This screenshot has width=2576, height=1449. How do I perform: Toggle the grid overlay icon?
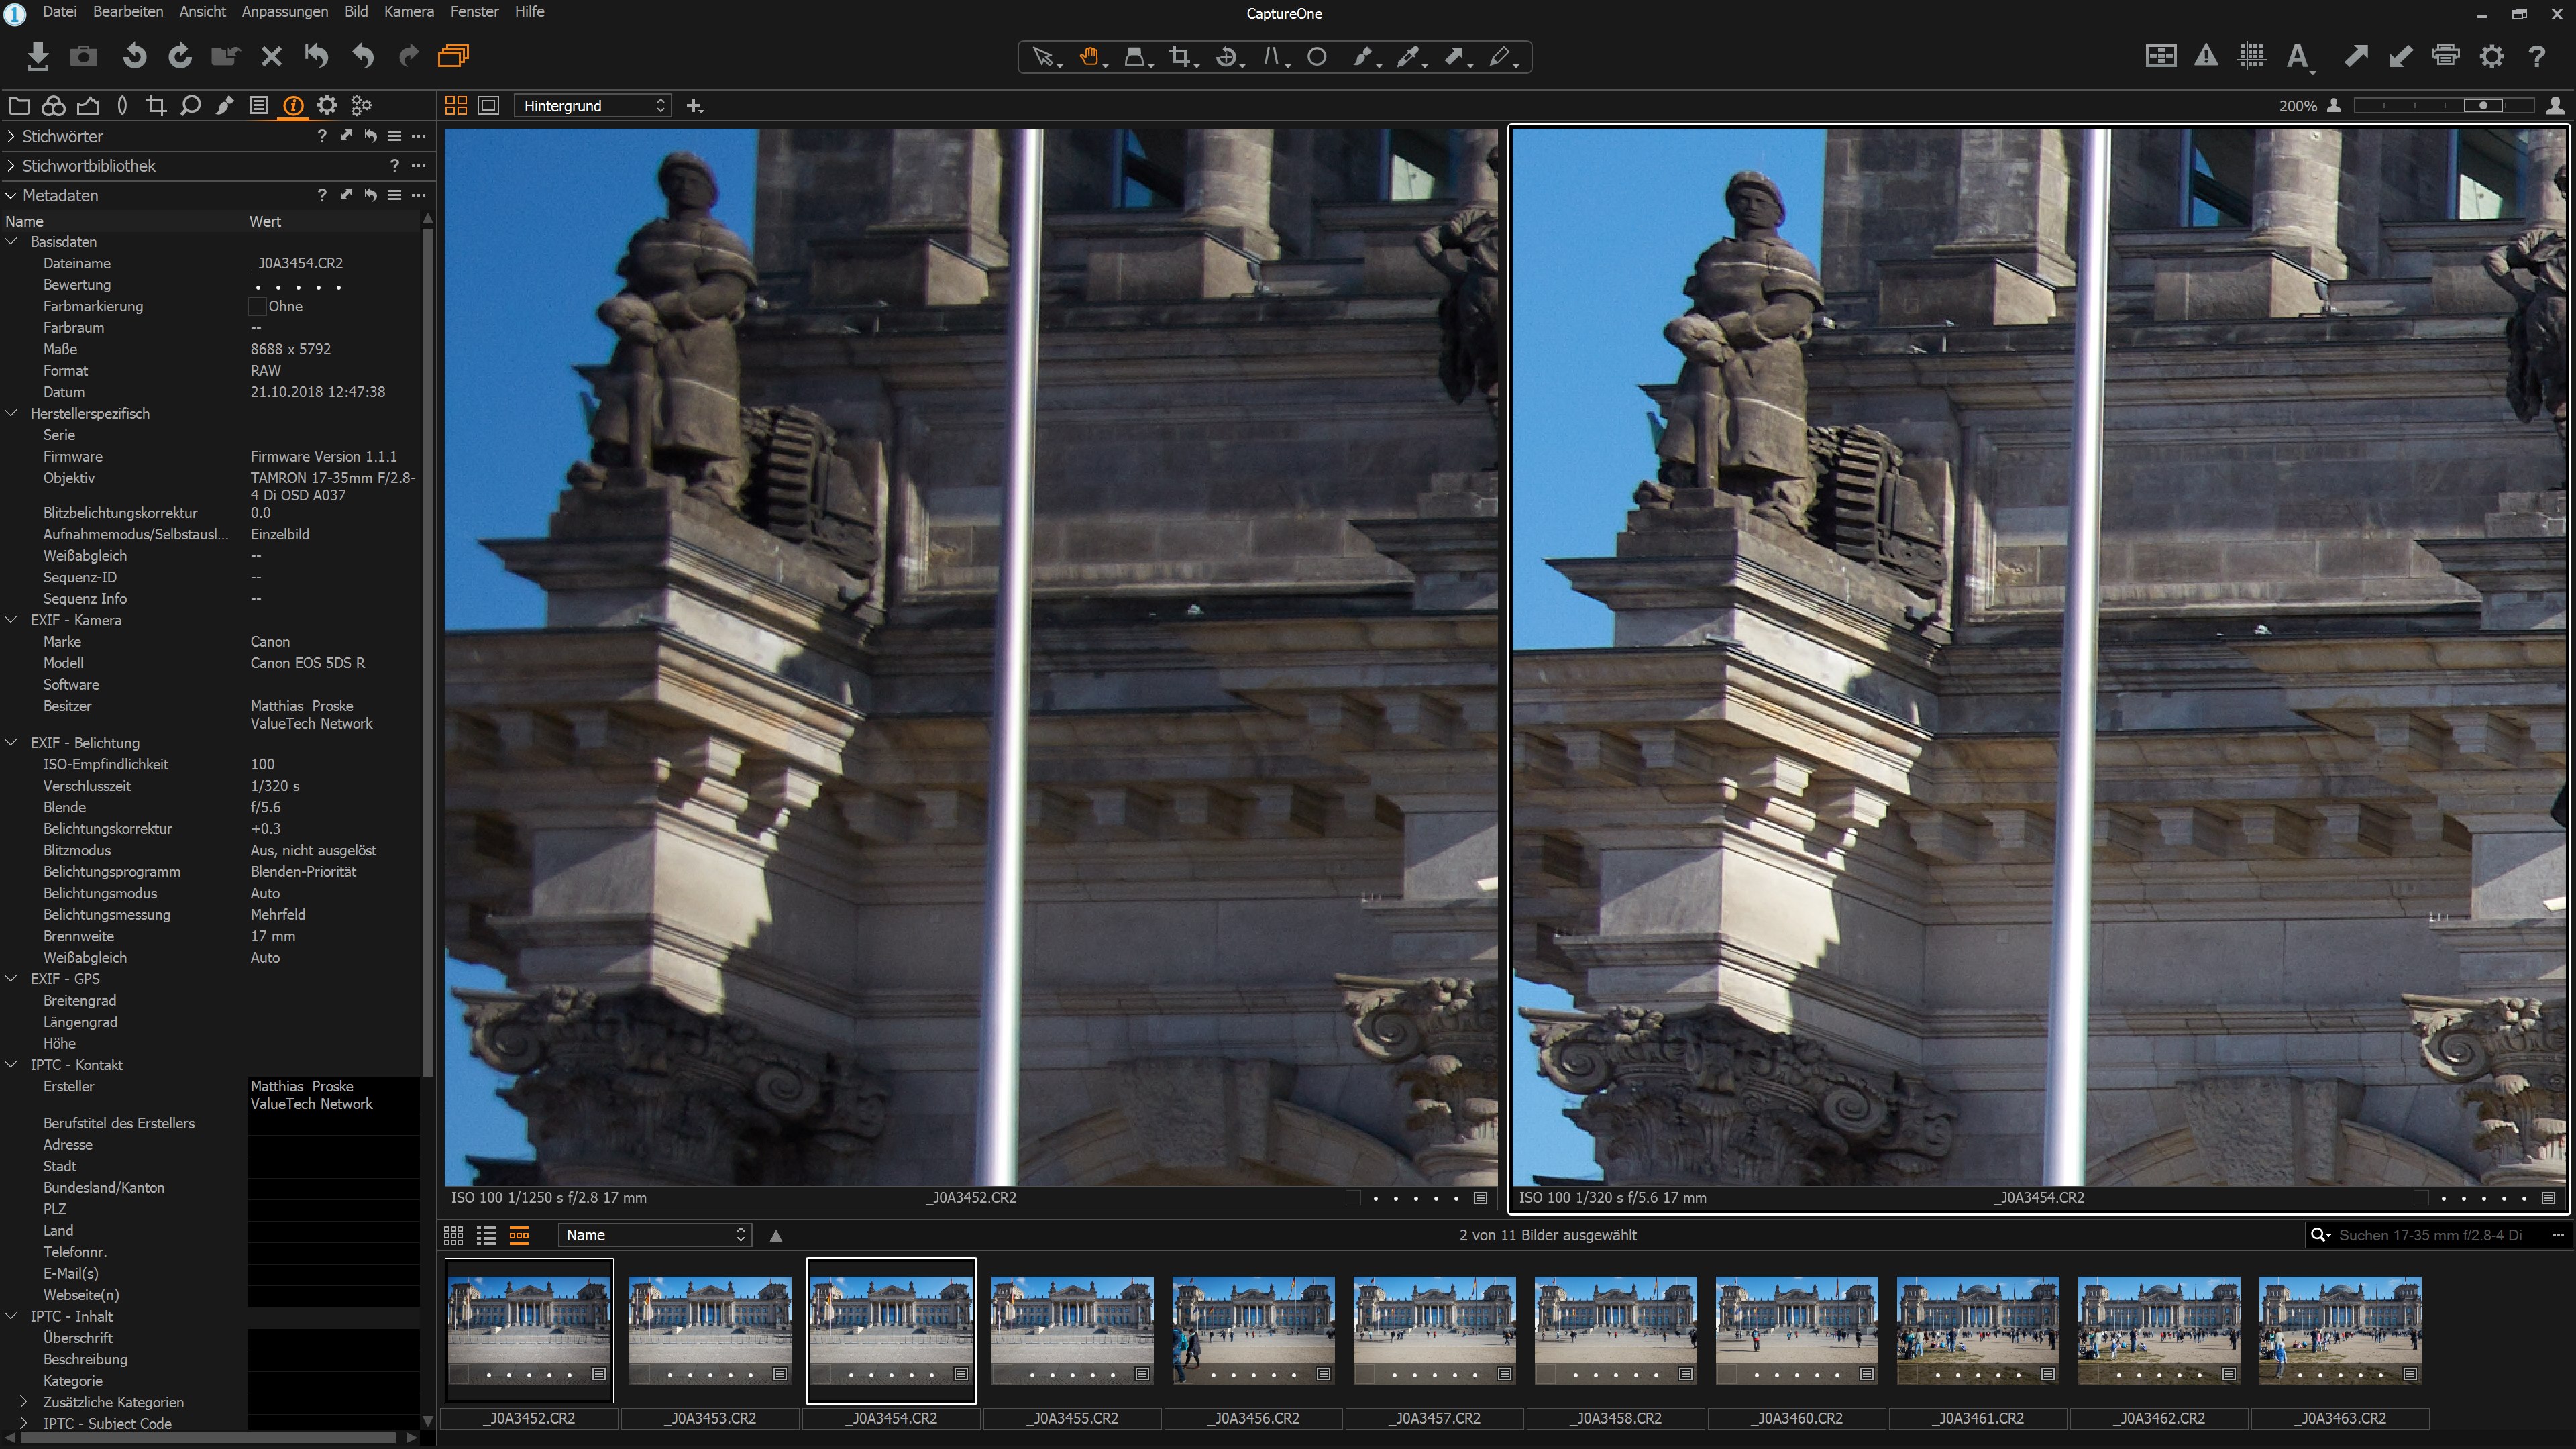pyautogui.click(x=2251, y=56)
